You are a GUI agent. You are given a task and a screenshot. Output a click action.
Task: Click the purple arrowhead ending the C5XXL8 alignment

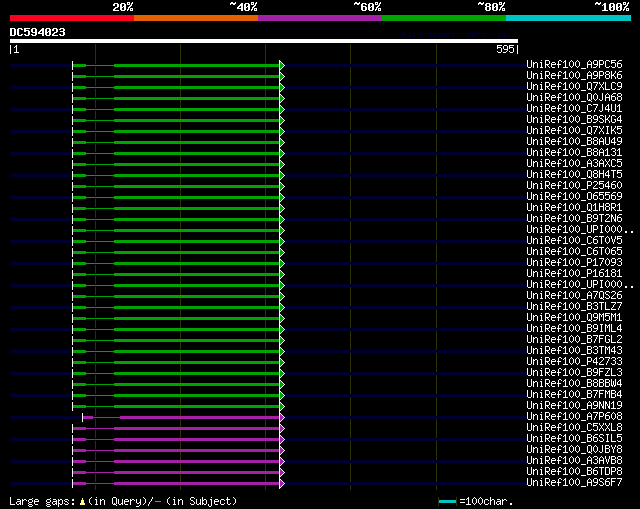click(282, 429)
